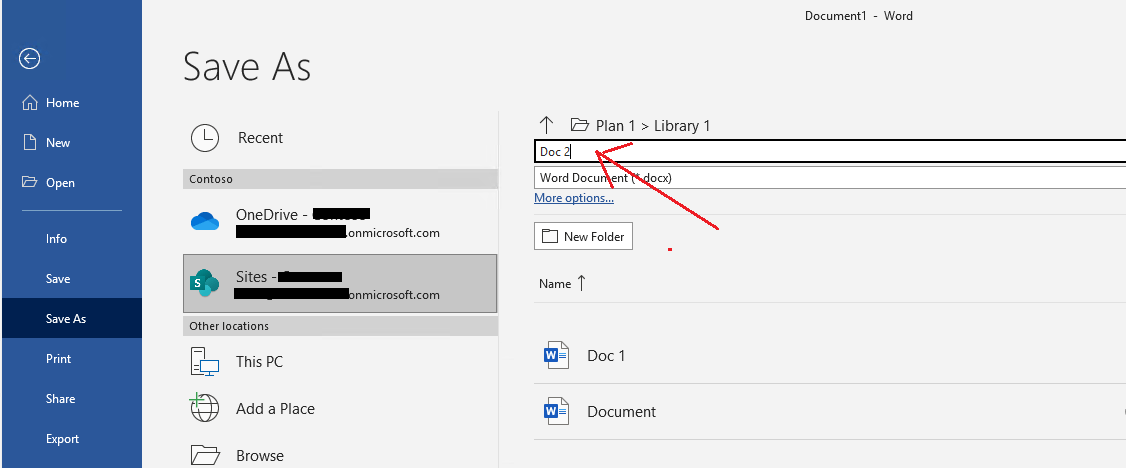Go back using the circled arrow
This screenshot has width=1126, height=468.
point(29,59)
